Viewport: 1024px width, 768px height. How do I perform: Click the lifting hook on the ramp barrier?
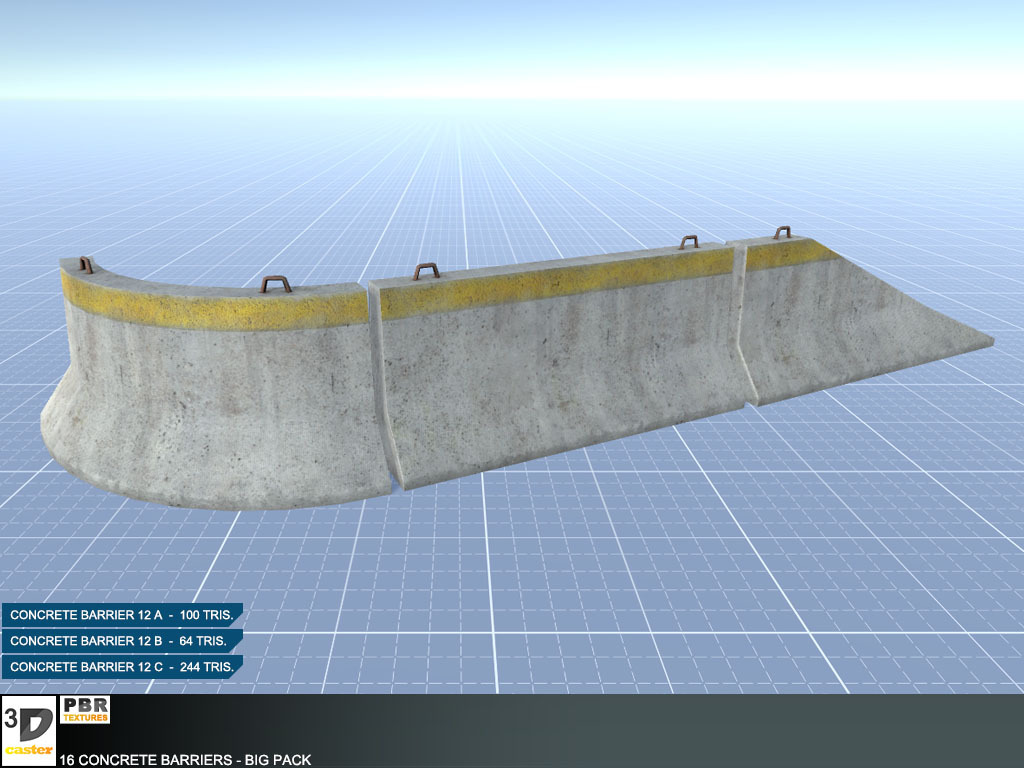[x=782, y=233]
